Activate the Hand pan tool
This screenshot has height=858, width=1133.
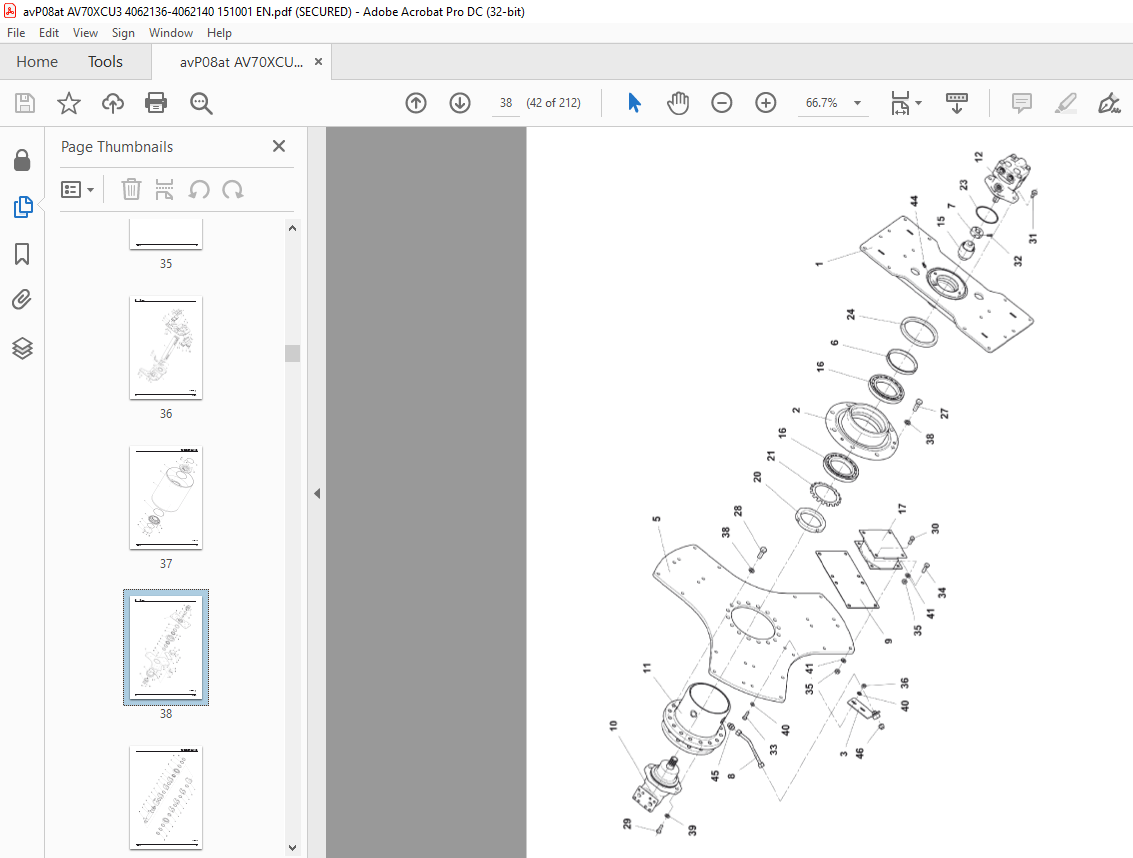click(x=678, y=103)
